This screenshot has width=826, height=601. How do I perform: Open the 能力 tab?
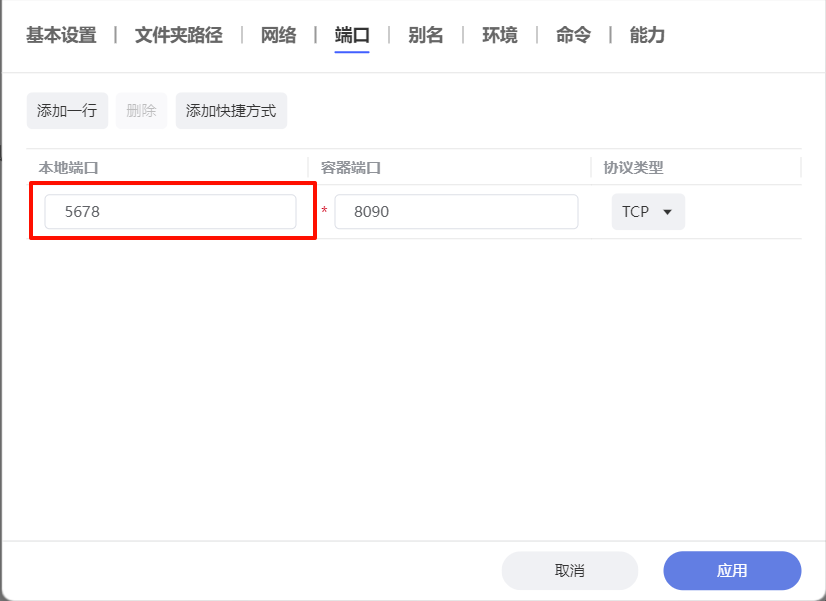pos(647,36)
